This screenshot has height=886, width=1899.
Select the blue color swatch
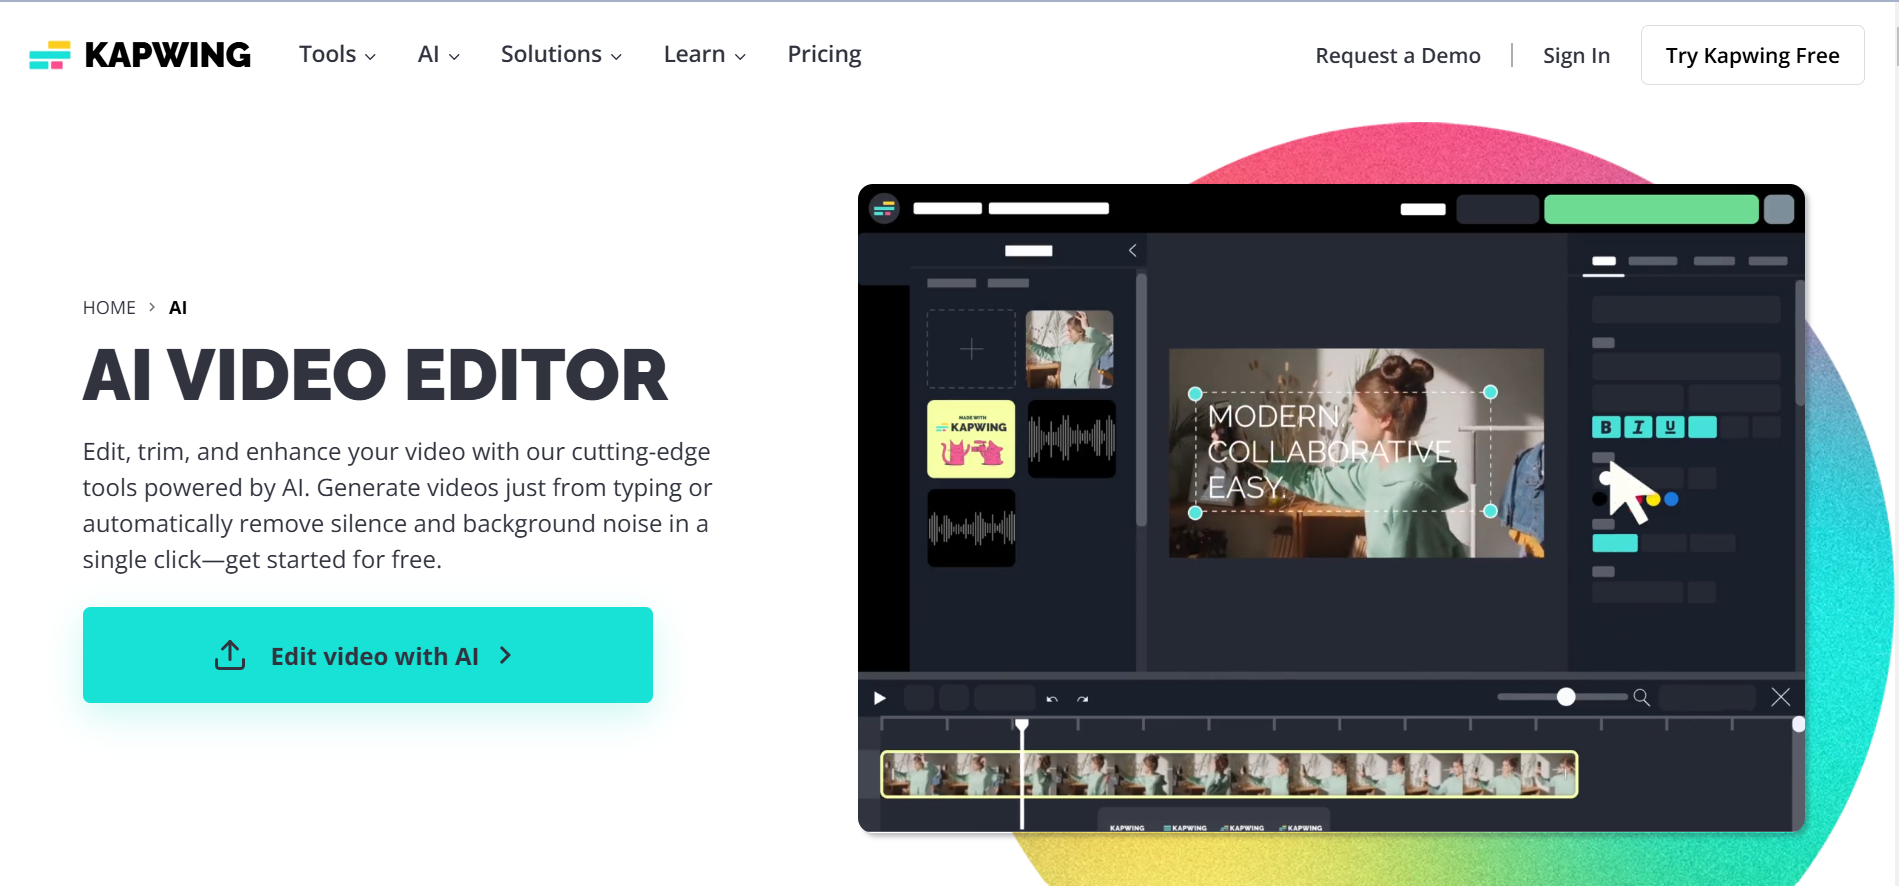1671,499
